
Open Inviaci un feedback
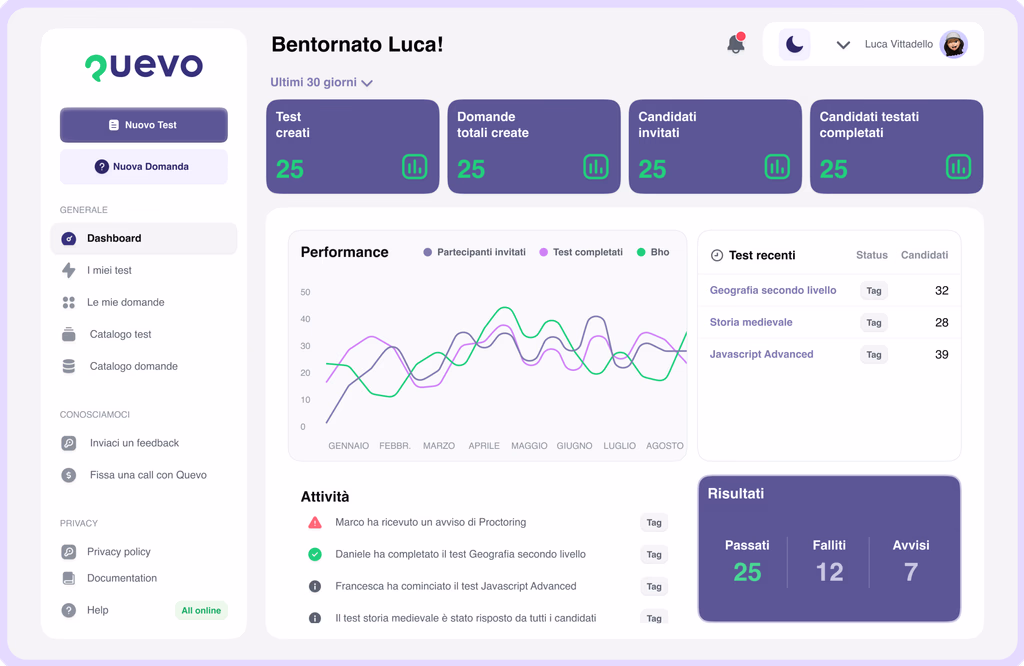134,443
